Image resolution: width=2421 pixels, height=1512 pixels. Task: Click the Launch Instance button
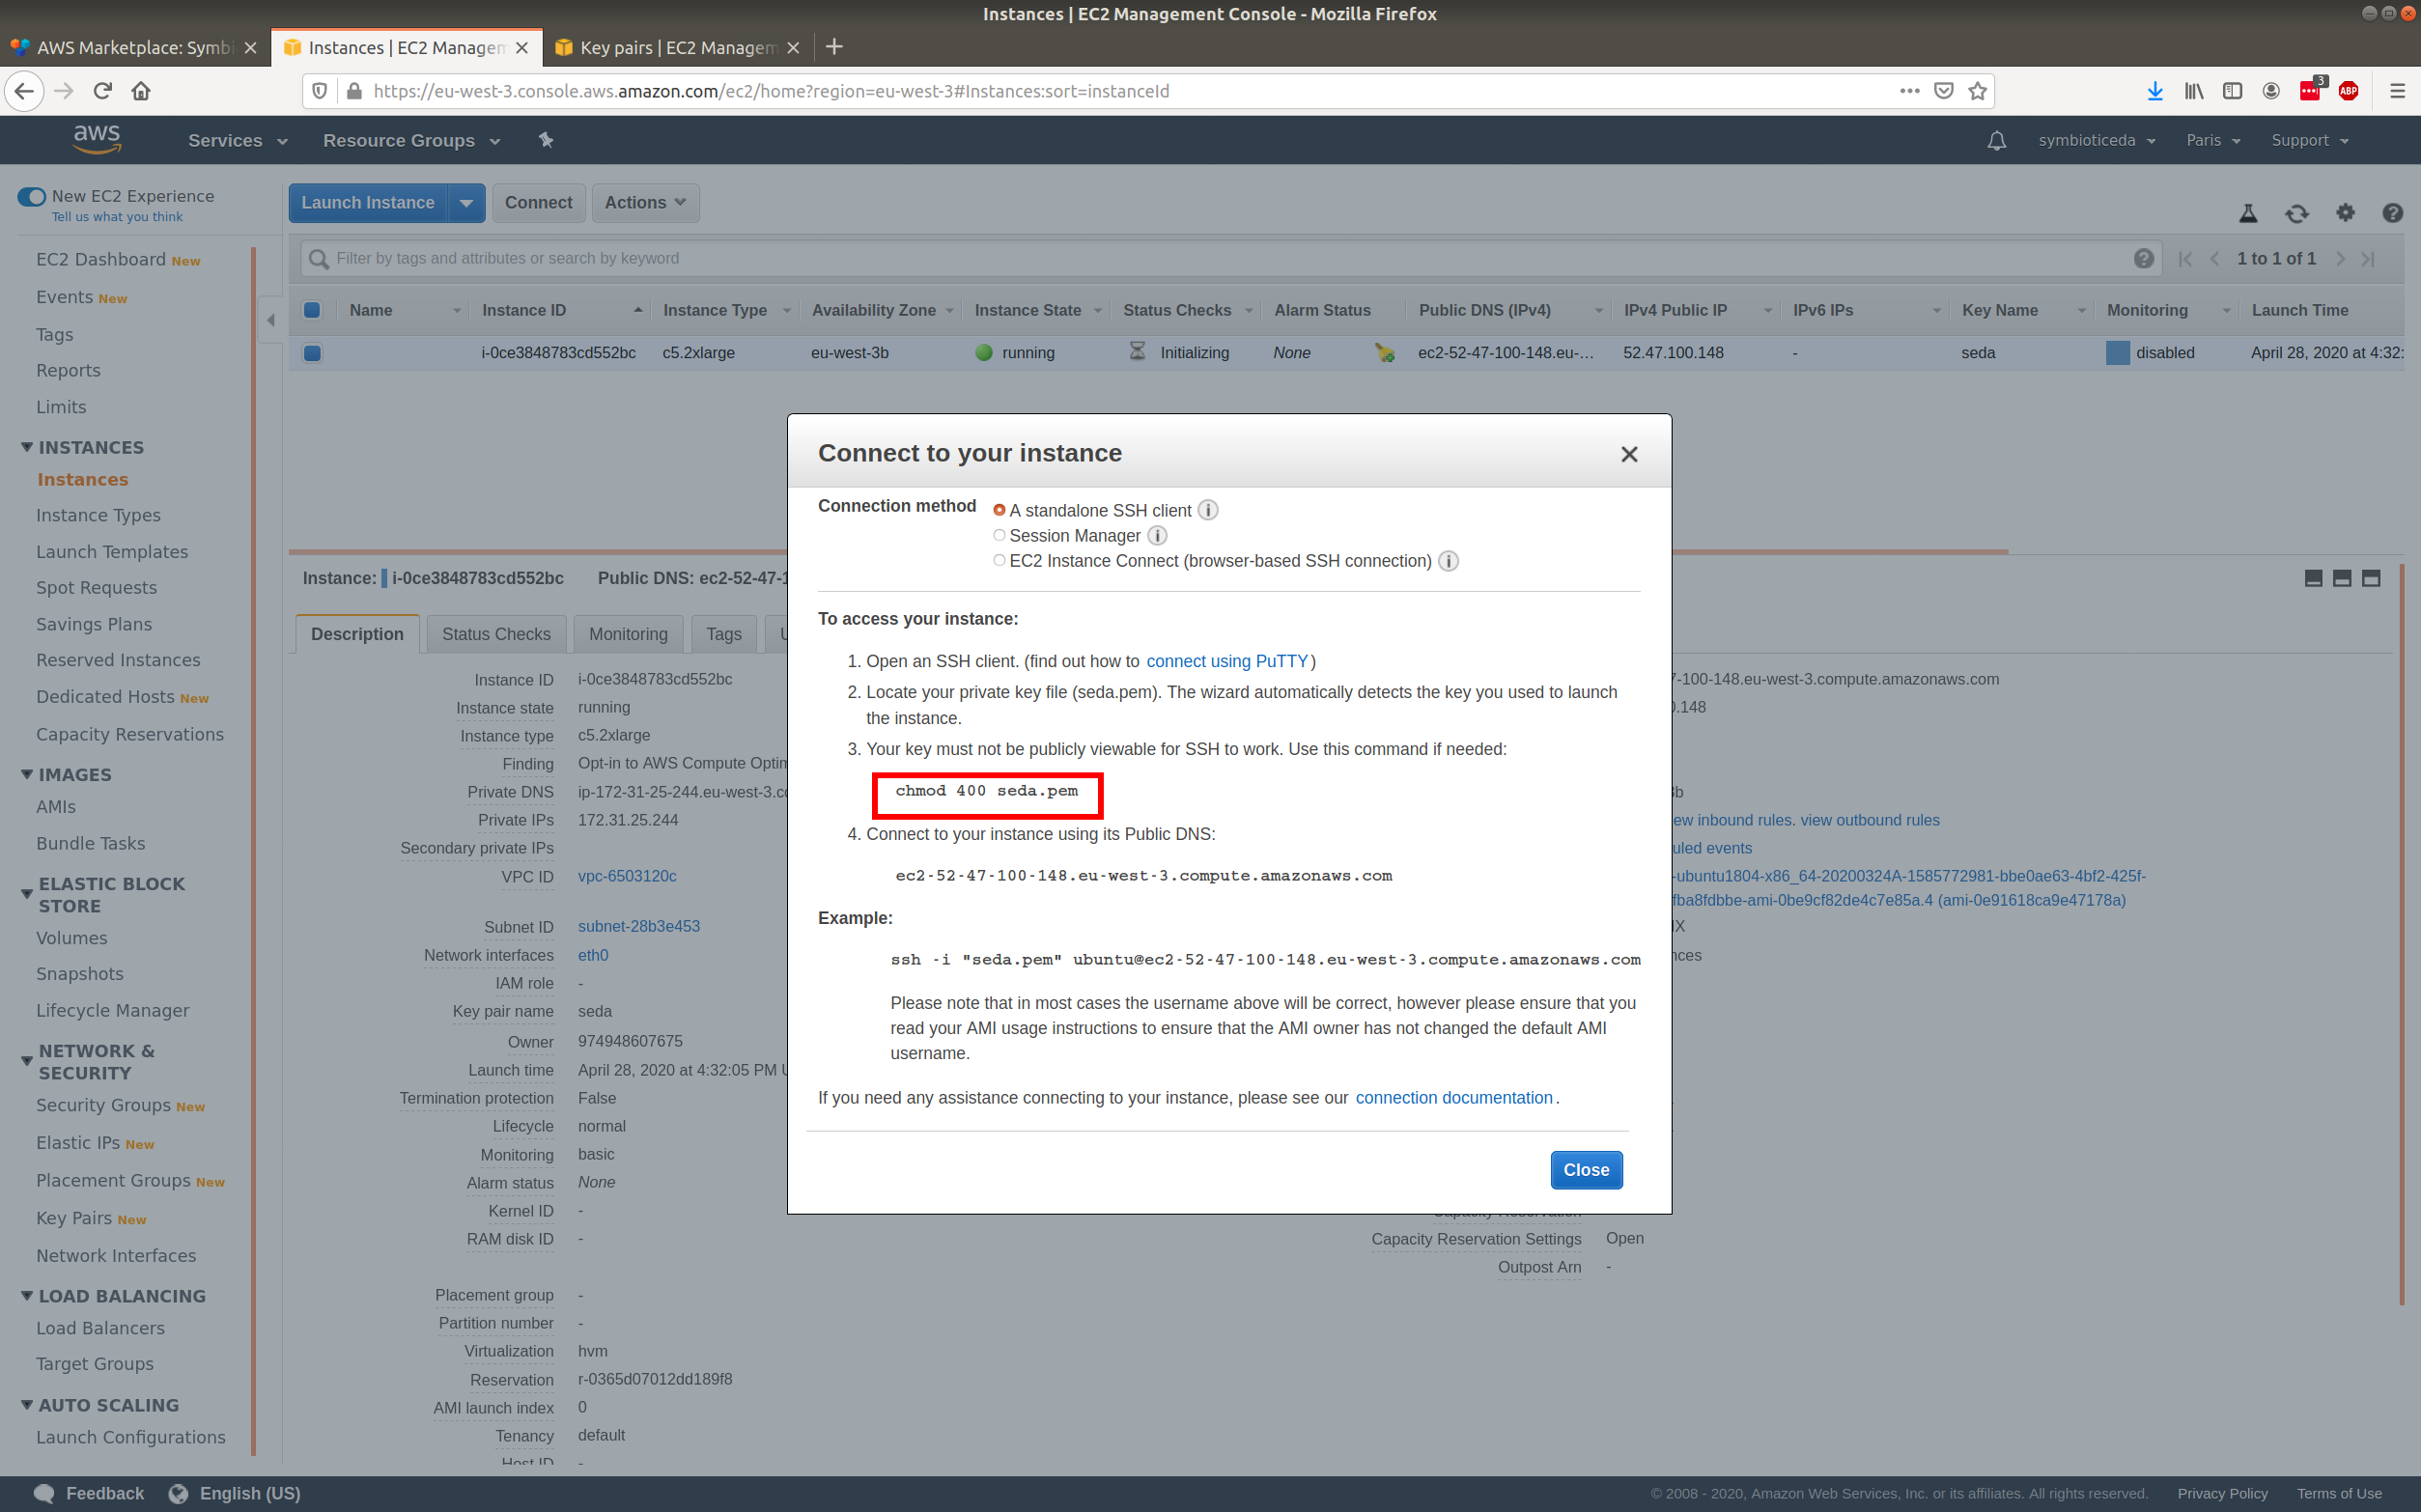[x=368, y=203]
